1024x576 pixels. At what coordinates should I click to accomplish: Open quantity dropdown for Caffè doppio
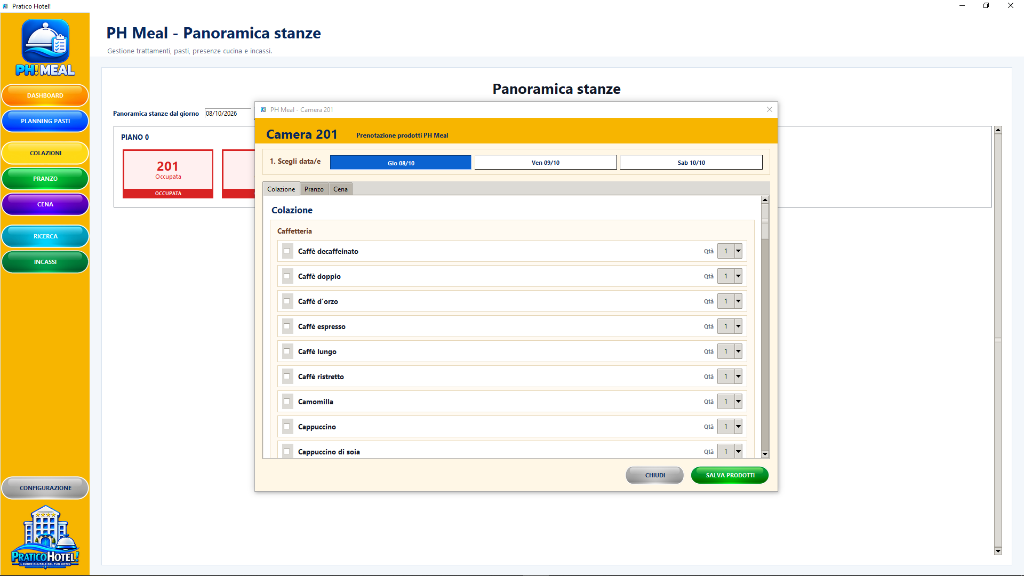(x=738, y=276)
